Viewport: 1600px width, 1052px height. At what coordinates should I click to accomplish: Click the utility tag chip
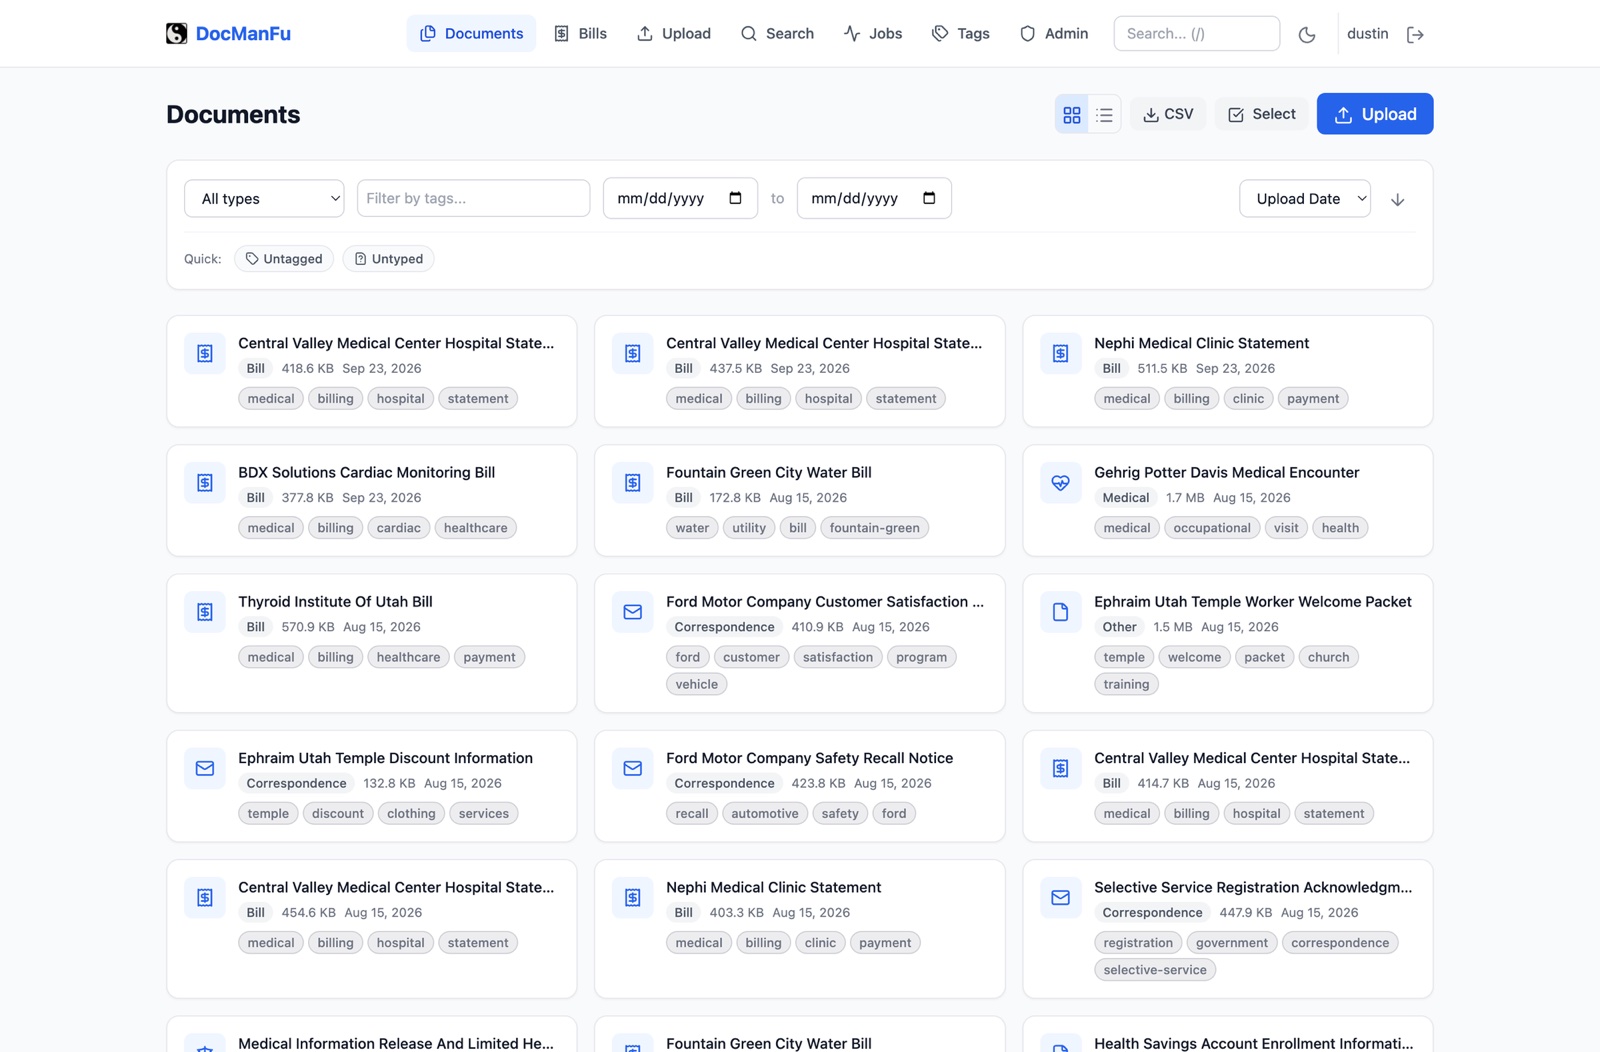tap(748, 528)
